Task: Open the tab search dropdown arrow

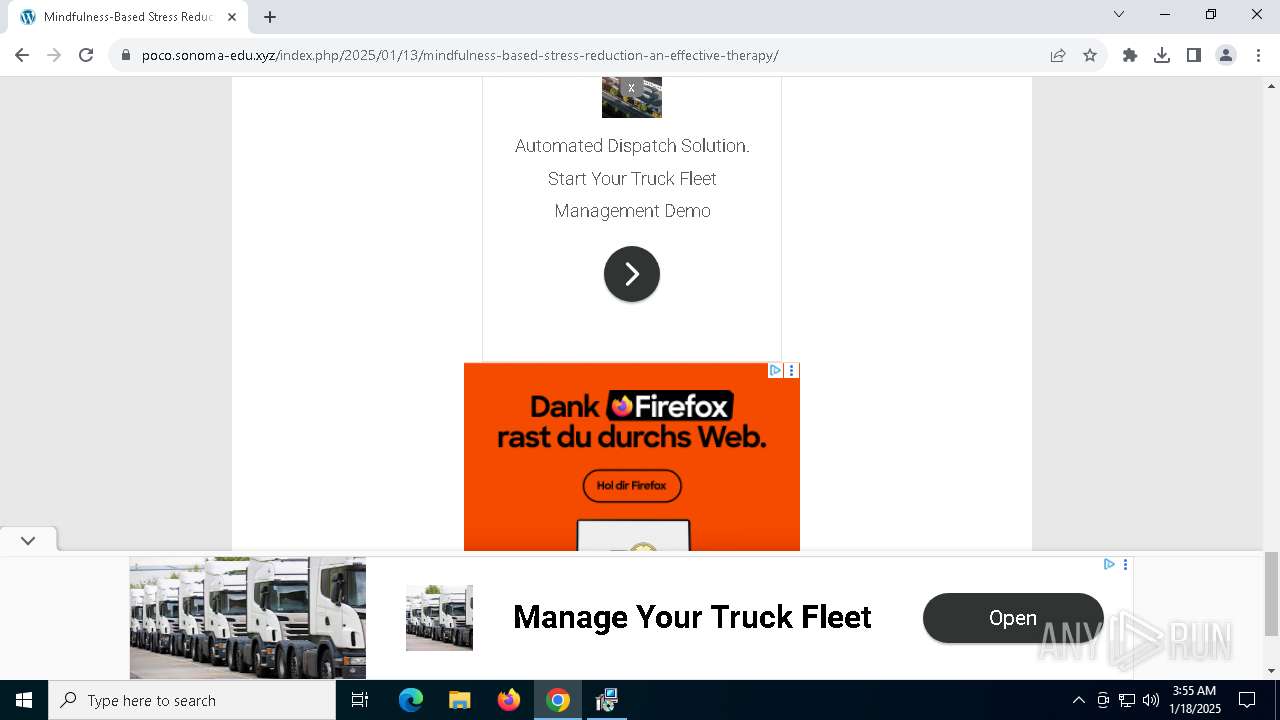Action: pos(1119,14)
